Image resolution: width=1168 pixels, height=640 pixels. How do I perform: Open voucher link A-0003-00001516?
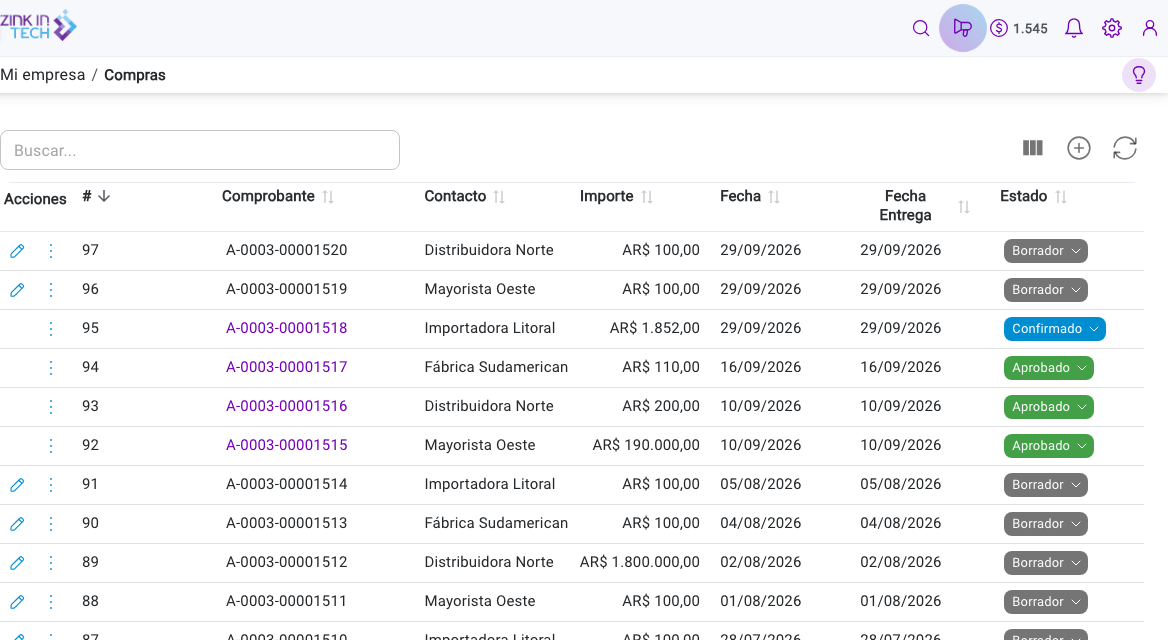(x=287, y=406)
